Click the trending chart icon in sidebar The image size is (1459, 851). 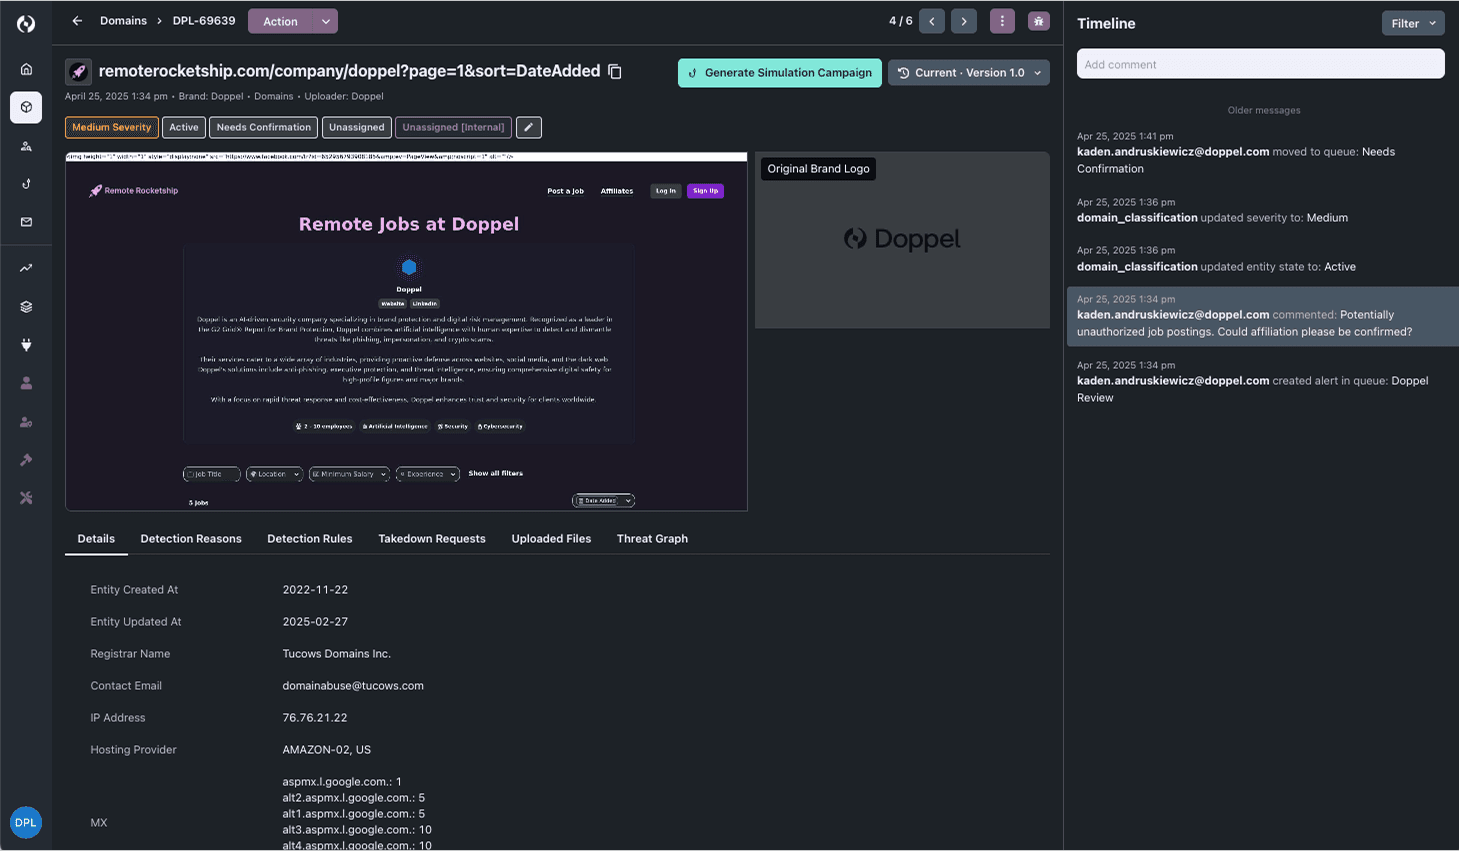point(26,268)
